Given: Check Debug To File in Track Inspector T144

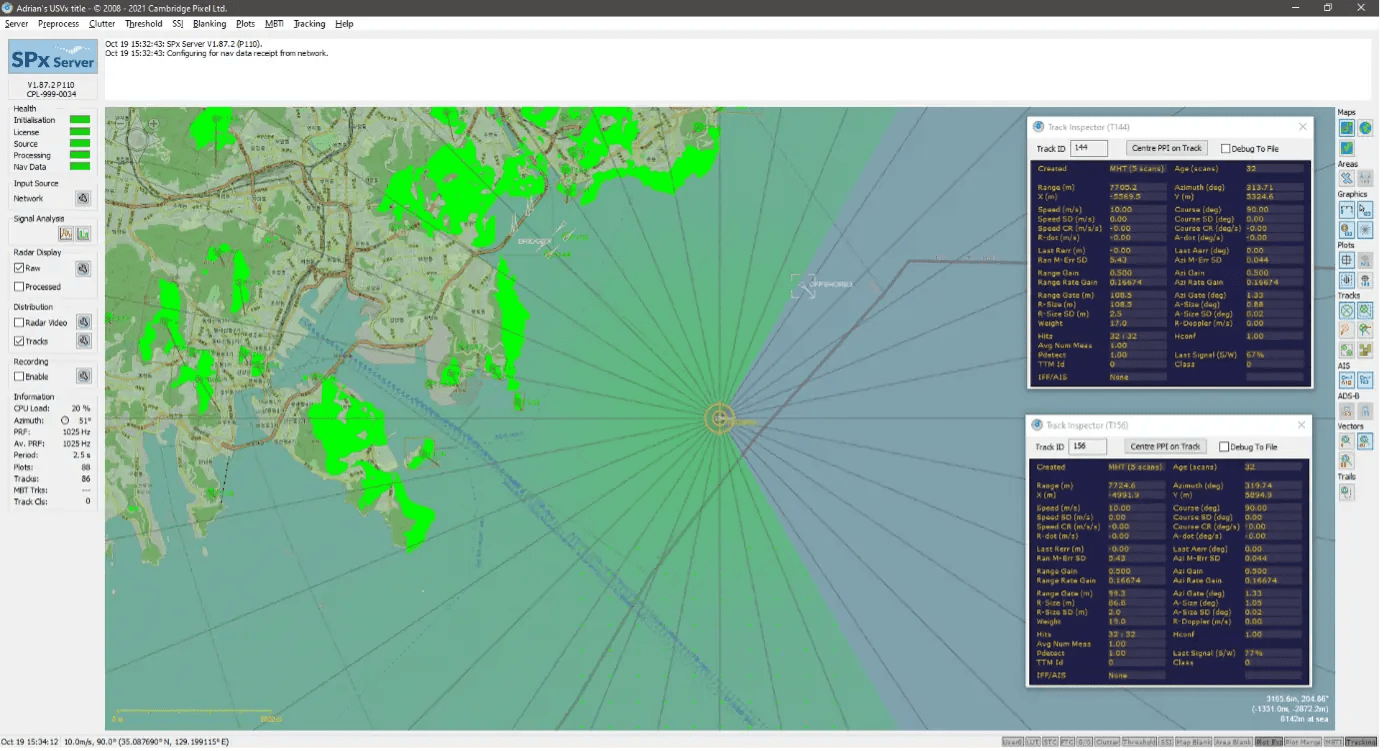Looking at the screenshot, I should [1224, 148].
